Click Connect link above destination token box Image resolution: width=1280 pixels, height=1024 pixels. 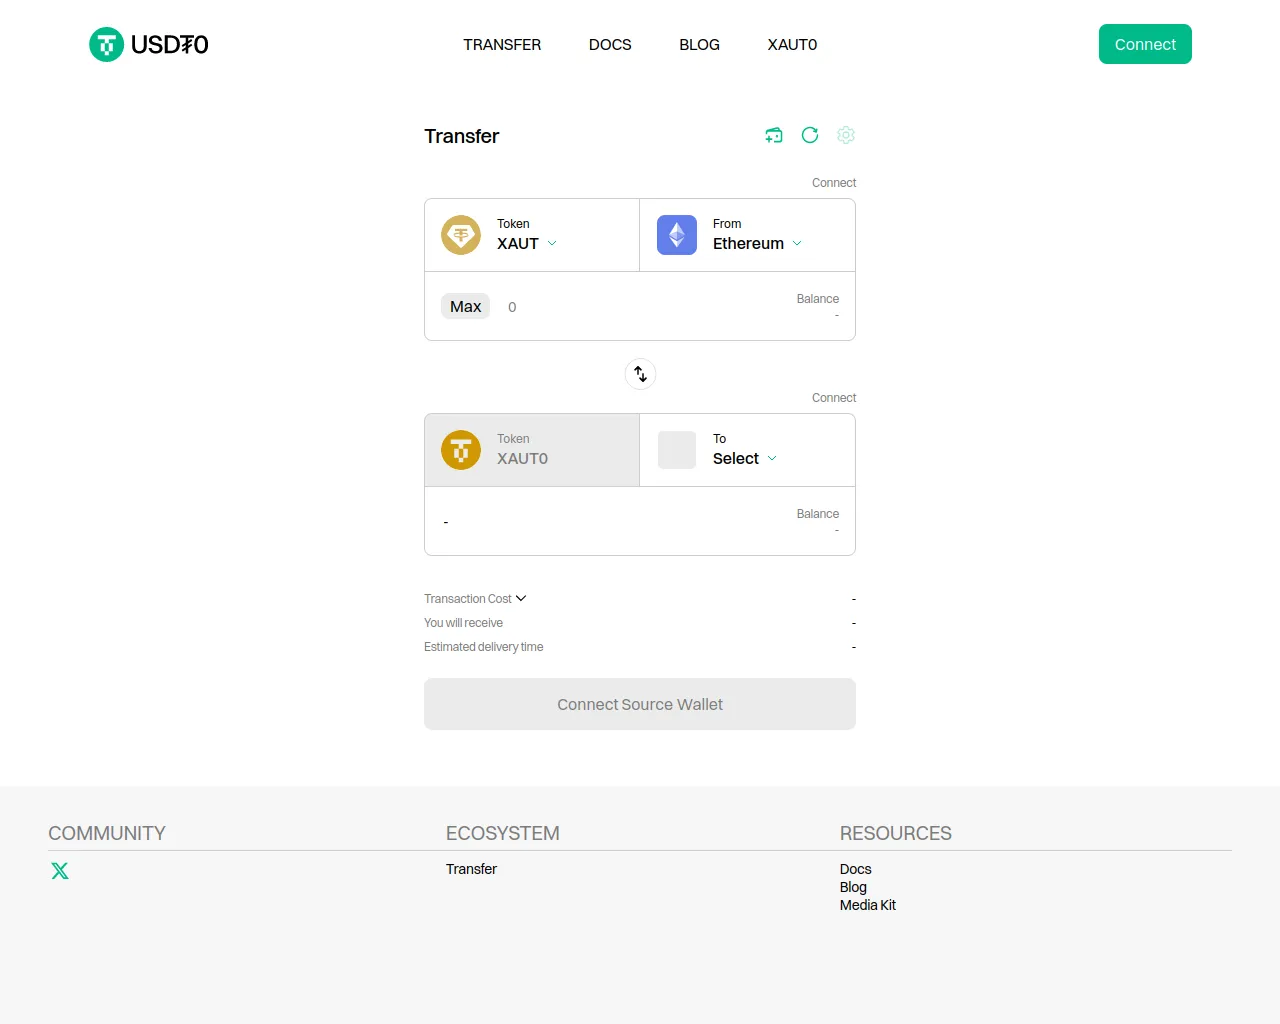tap(834, 398)
